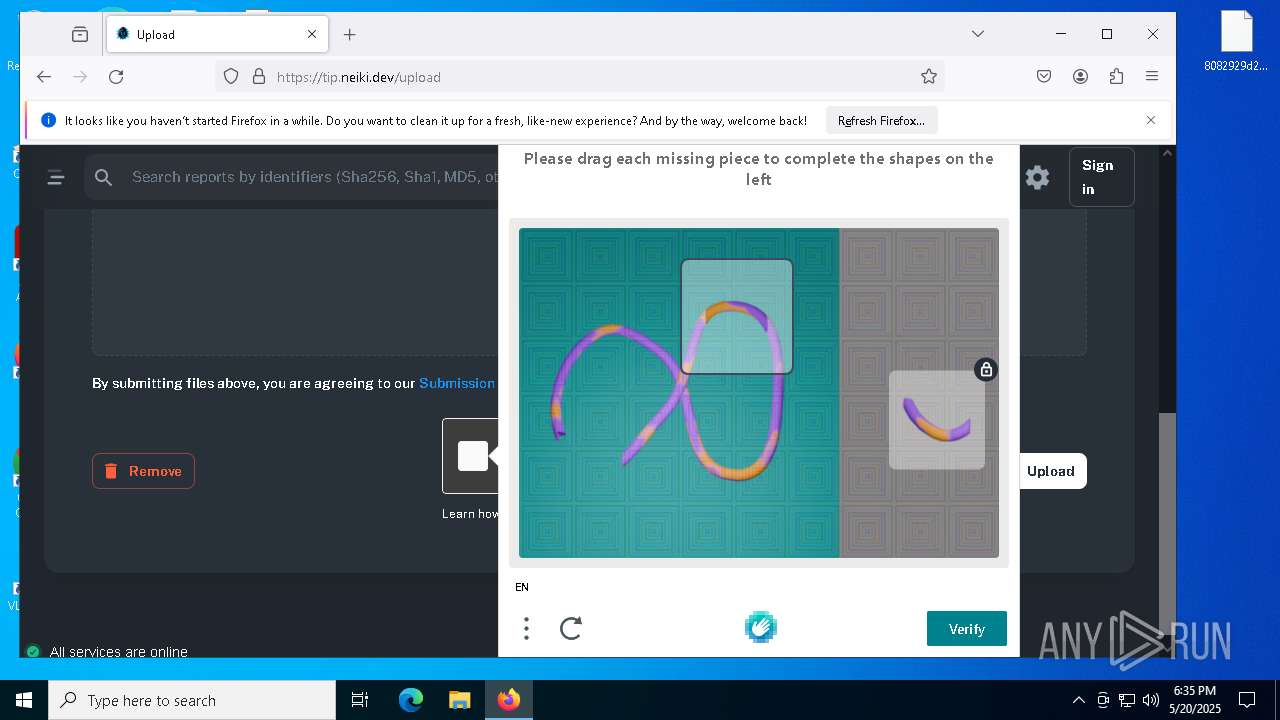Launch Microsoft Edge from taskbar

click(x=411, y=700)
